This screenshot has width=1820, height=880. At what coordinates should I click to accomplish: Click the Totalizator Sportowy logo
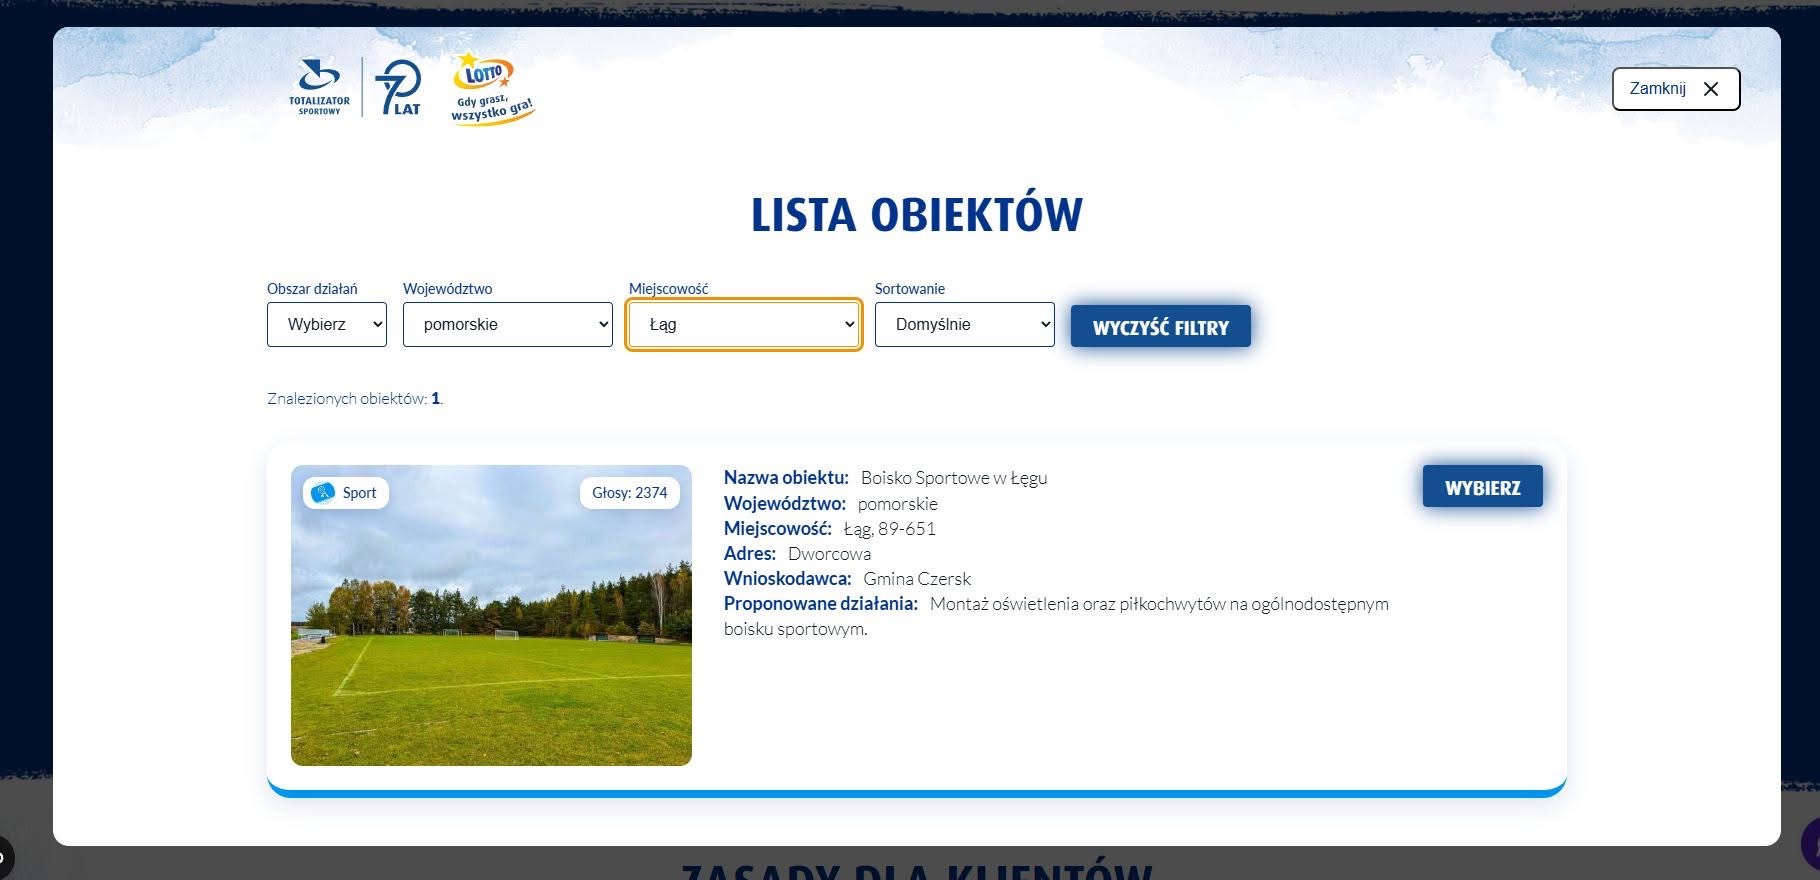(319, 88)
